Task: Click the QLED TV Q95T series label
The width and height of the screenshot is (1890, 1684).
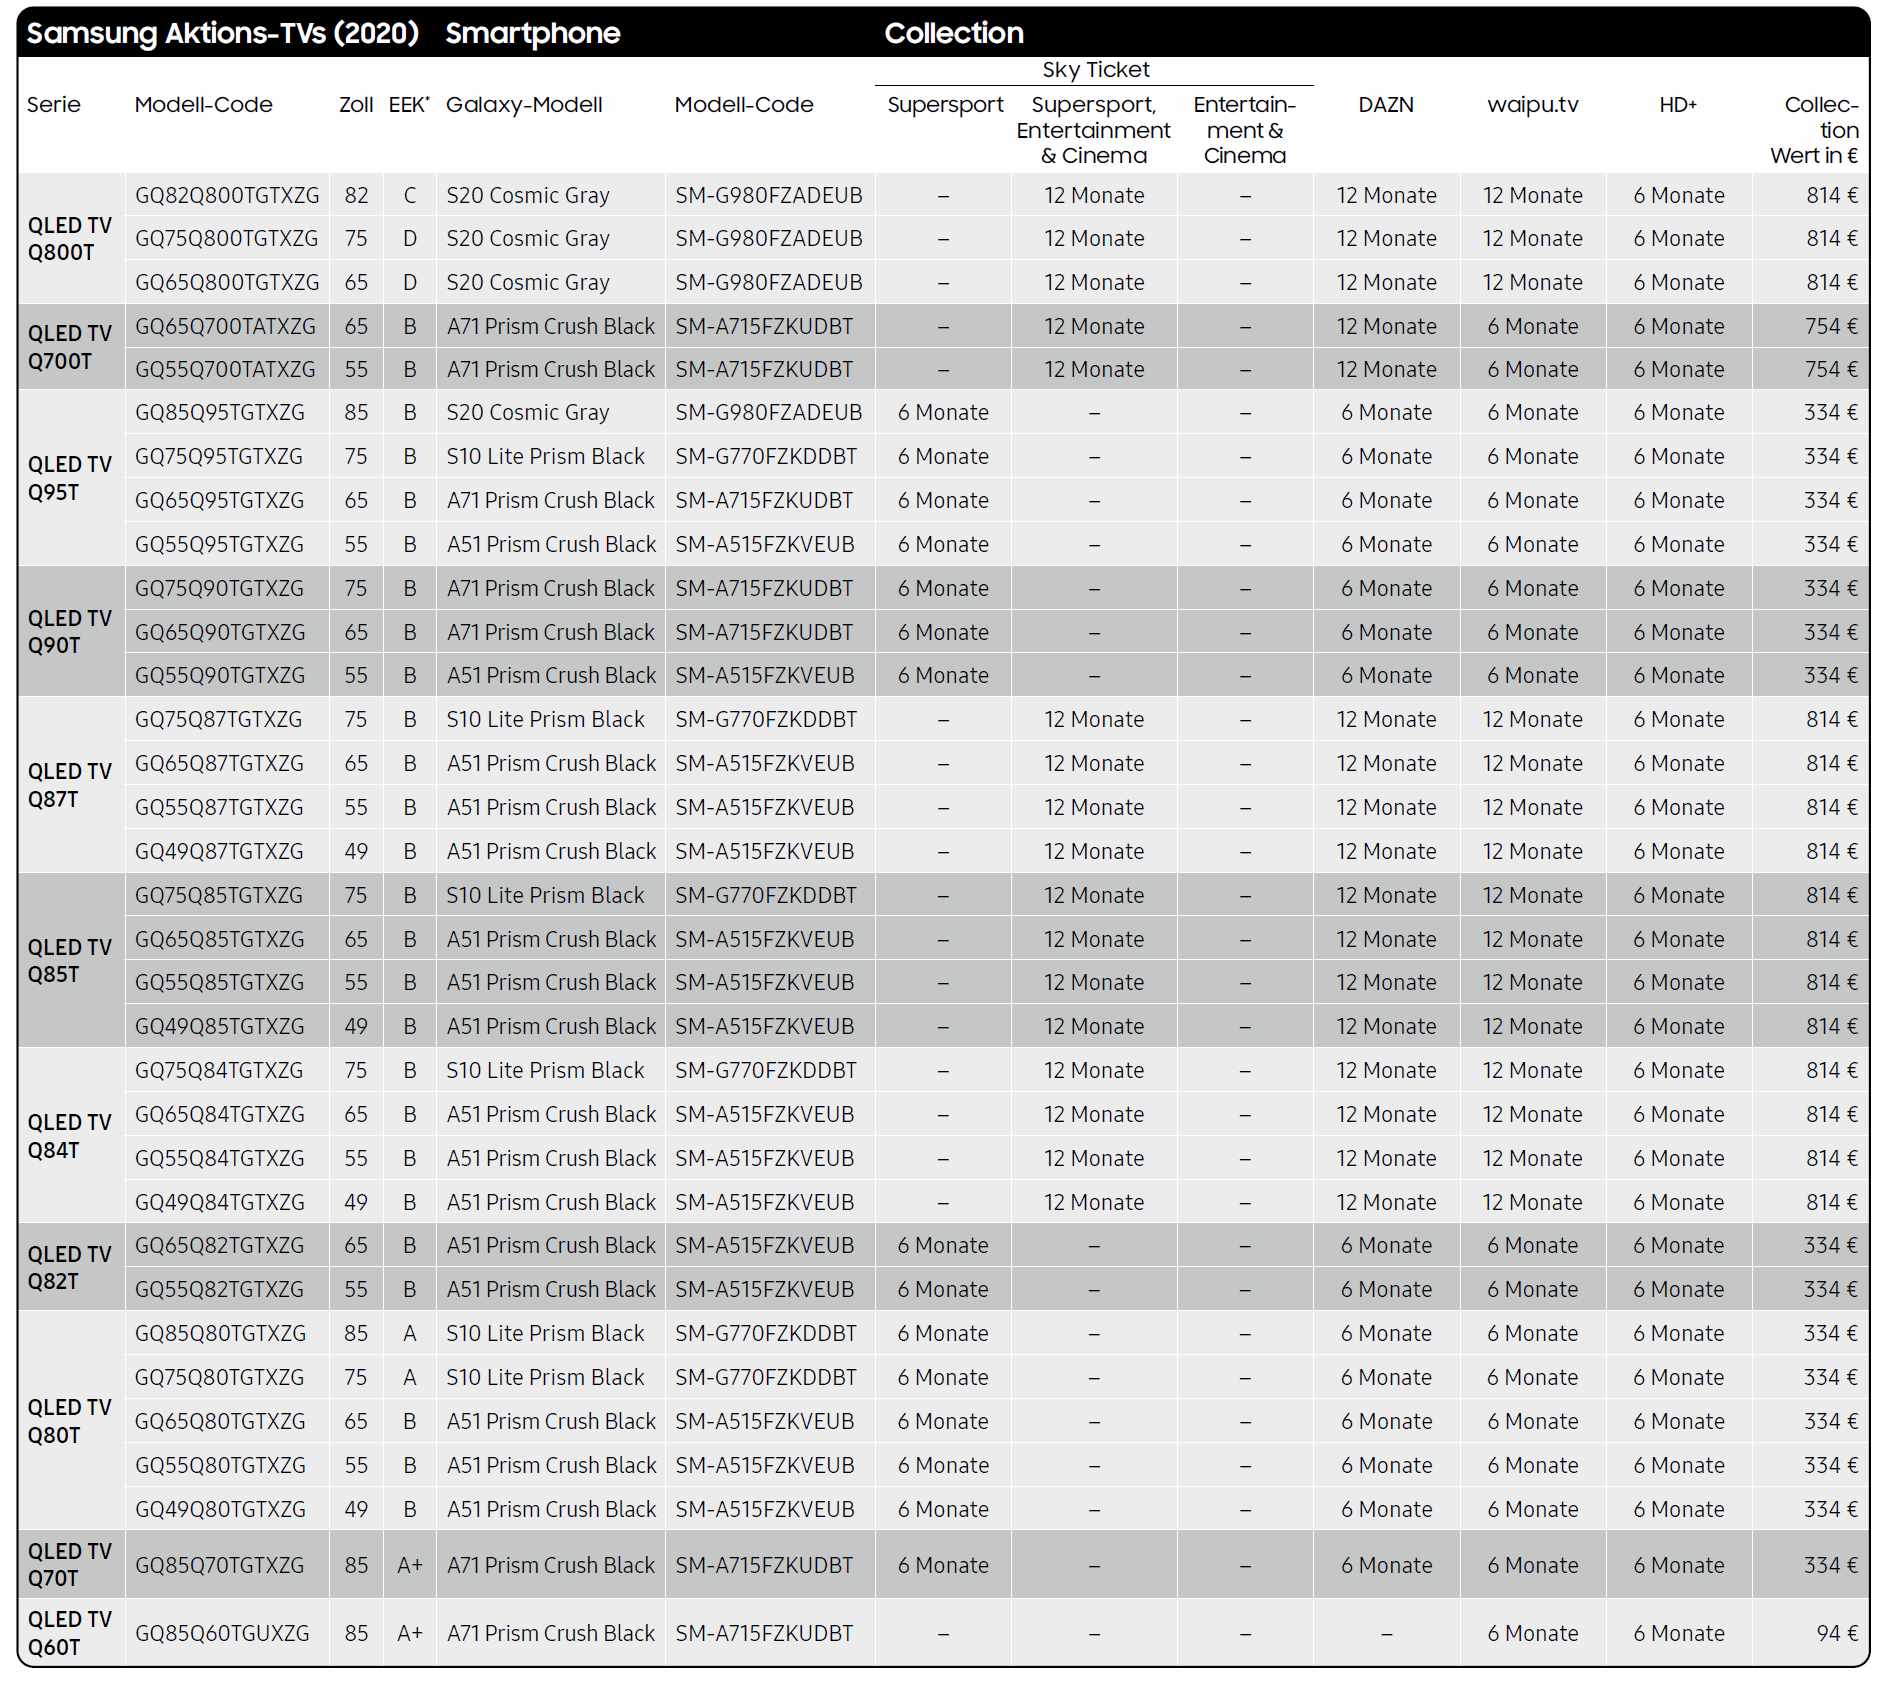Action: coord(69,478)
